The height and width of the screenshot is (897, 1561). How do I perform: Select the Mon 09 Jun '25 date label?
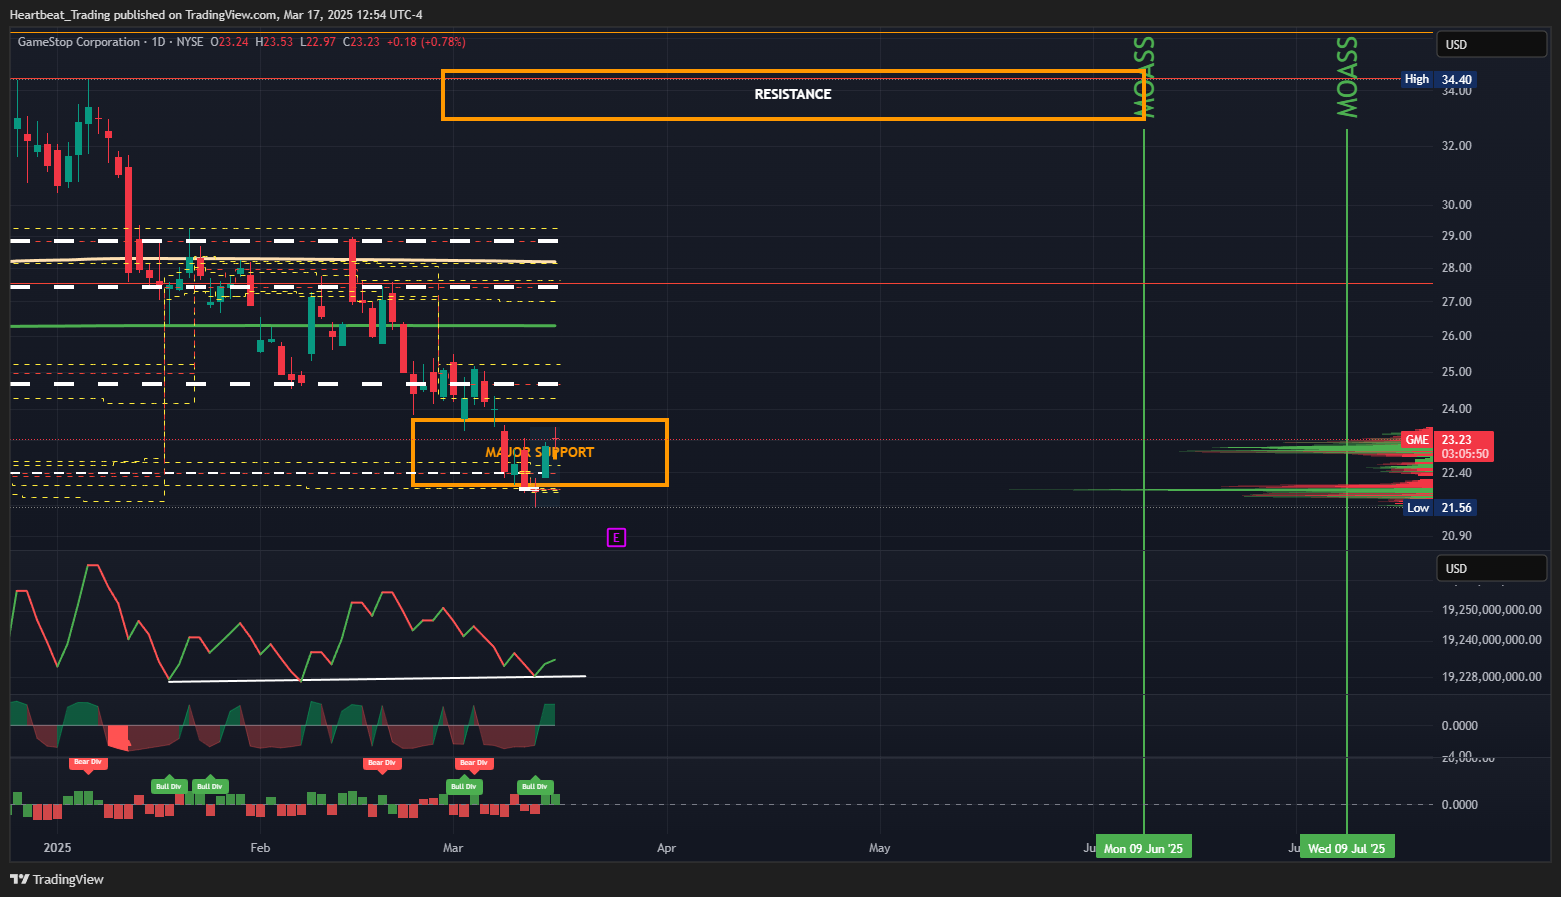coord(1143,848)
